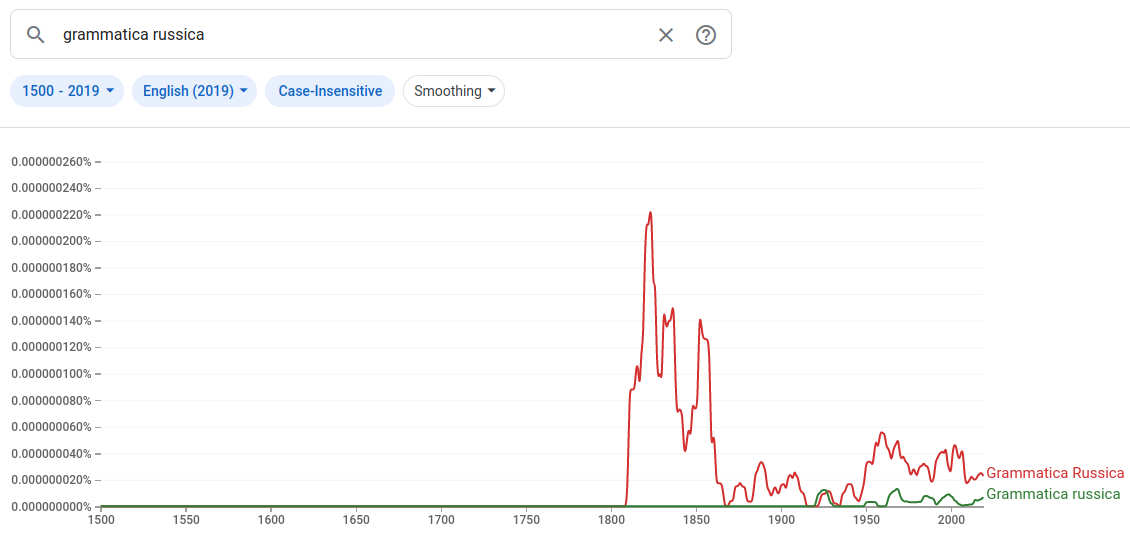Click the 1900 label on the x-axis
1130x540 pixels.
coord(781,520)
